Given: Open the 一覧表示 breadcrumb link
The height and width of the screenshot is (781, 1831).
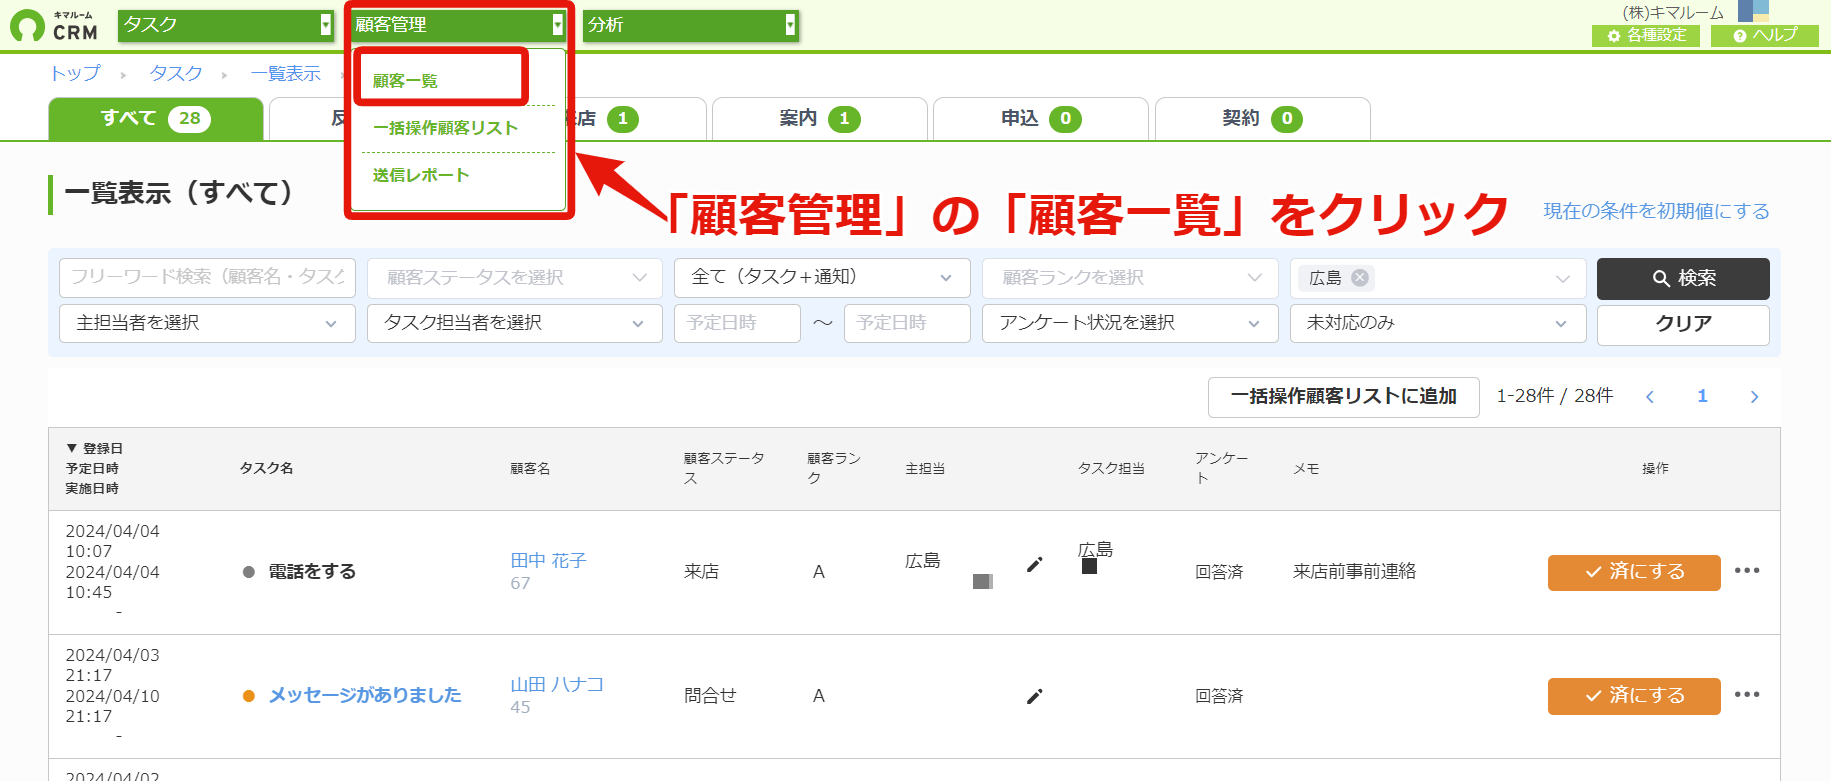Looking at the screenshot, I should coord(286,73).
